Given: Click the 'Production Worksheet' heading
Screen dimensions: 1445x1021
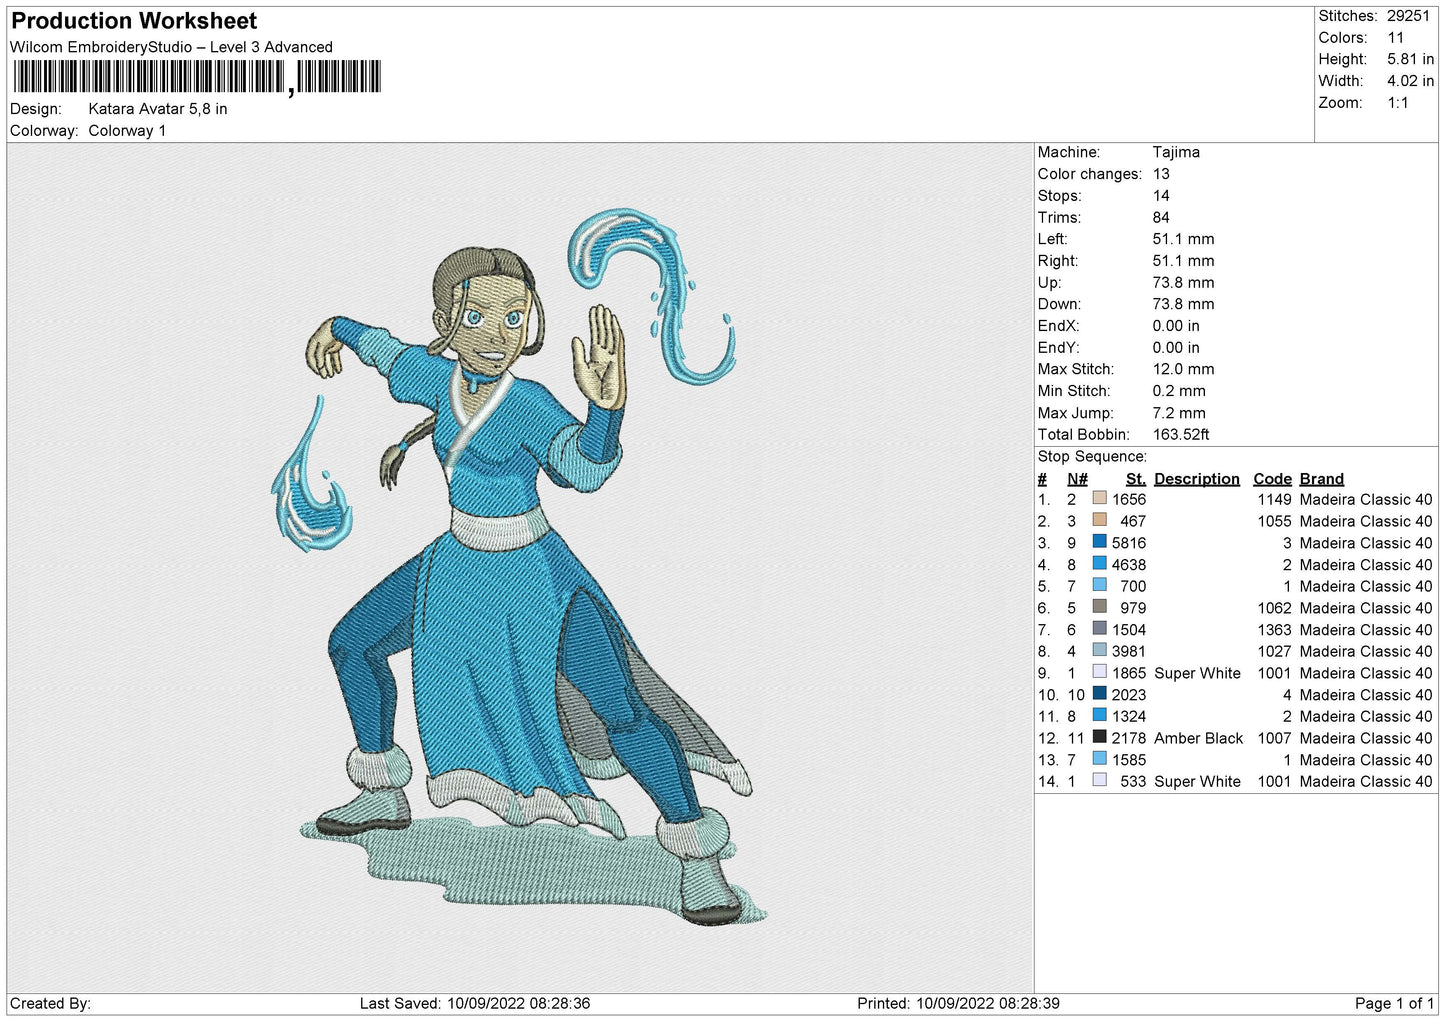Looking at the screenshot, I should click(134, 21).
